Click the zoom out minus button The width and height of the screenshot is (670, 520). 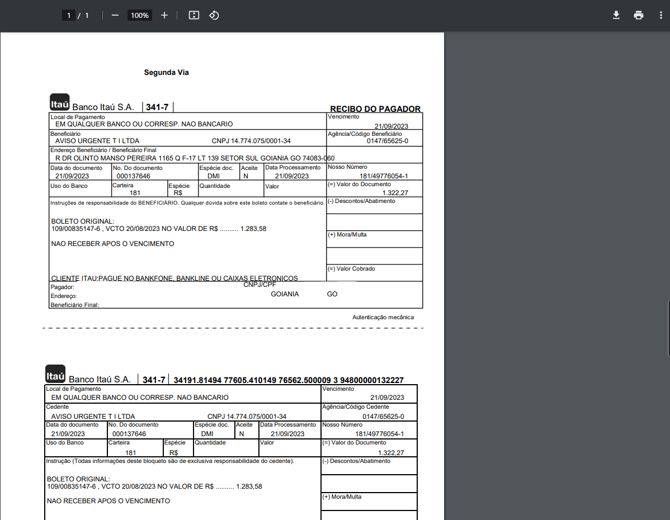point(115,15)
